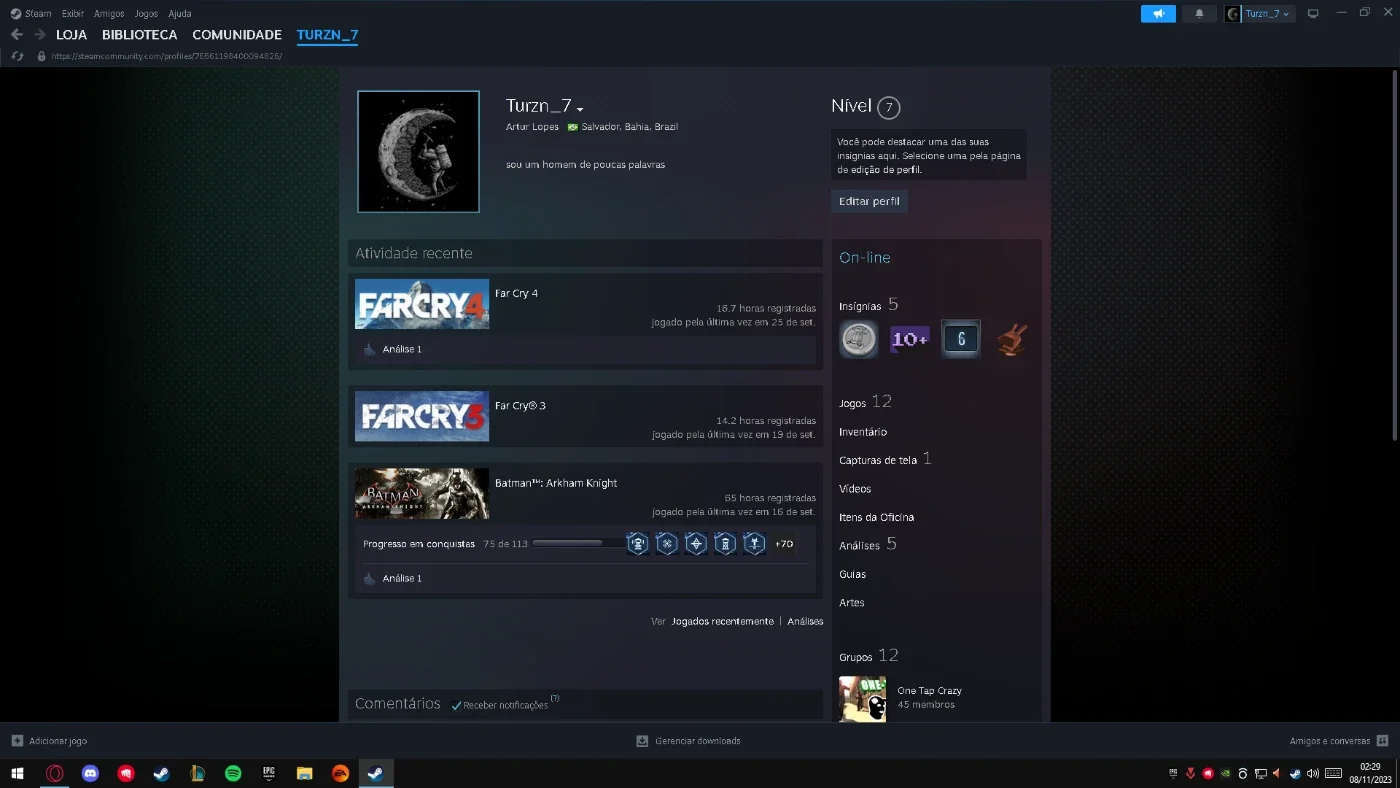Open the Far Cry 4 game banner
This screenshot has height=788, width=1400.
point(422,304)
